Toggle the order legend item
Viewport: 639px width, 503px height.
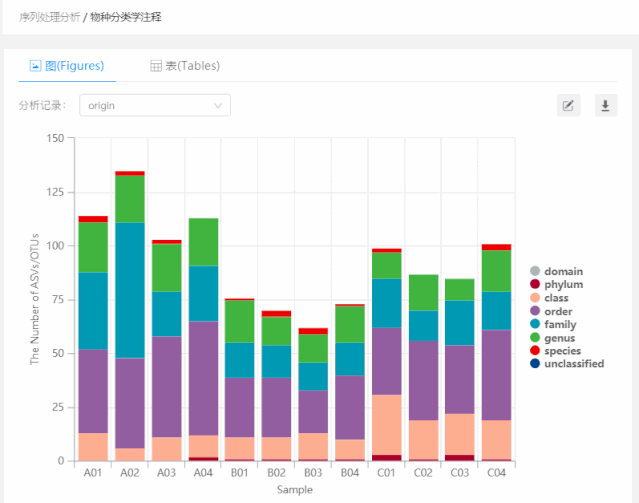558,311
